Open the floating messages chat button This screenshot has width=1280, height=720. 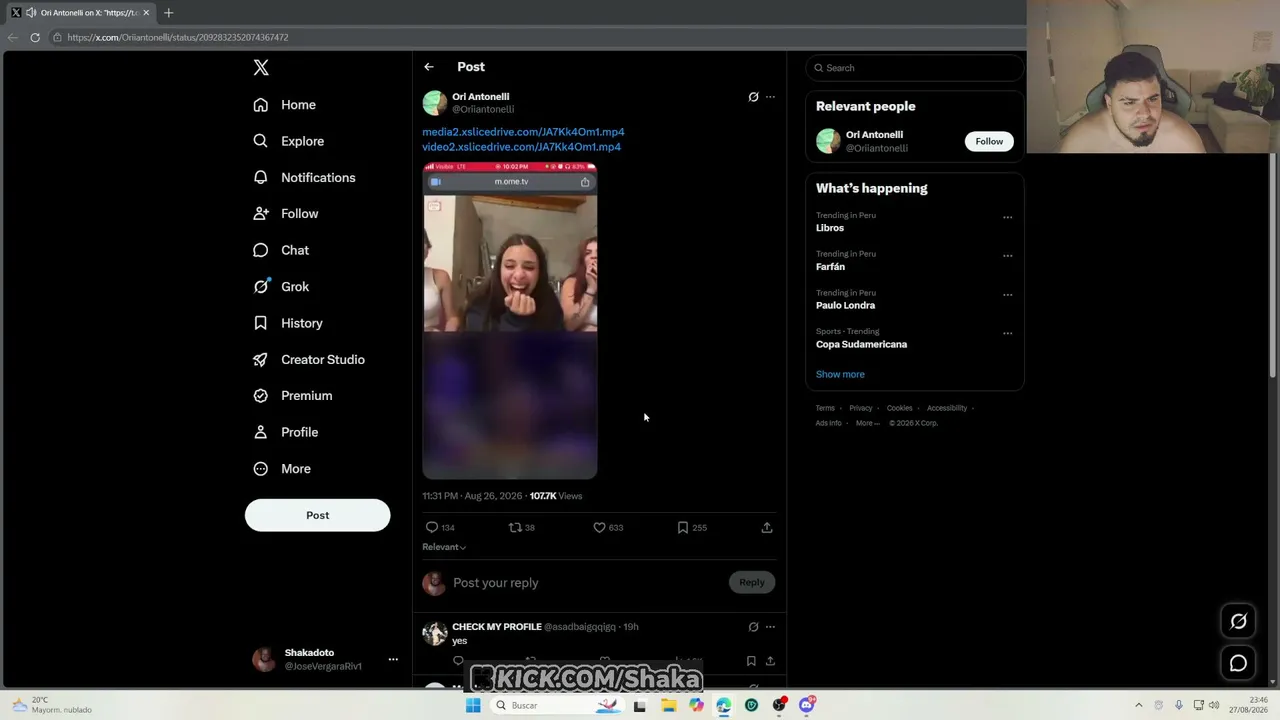[1238, 663]
